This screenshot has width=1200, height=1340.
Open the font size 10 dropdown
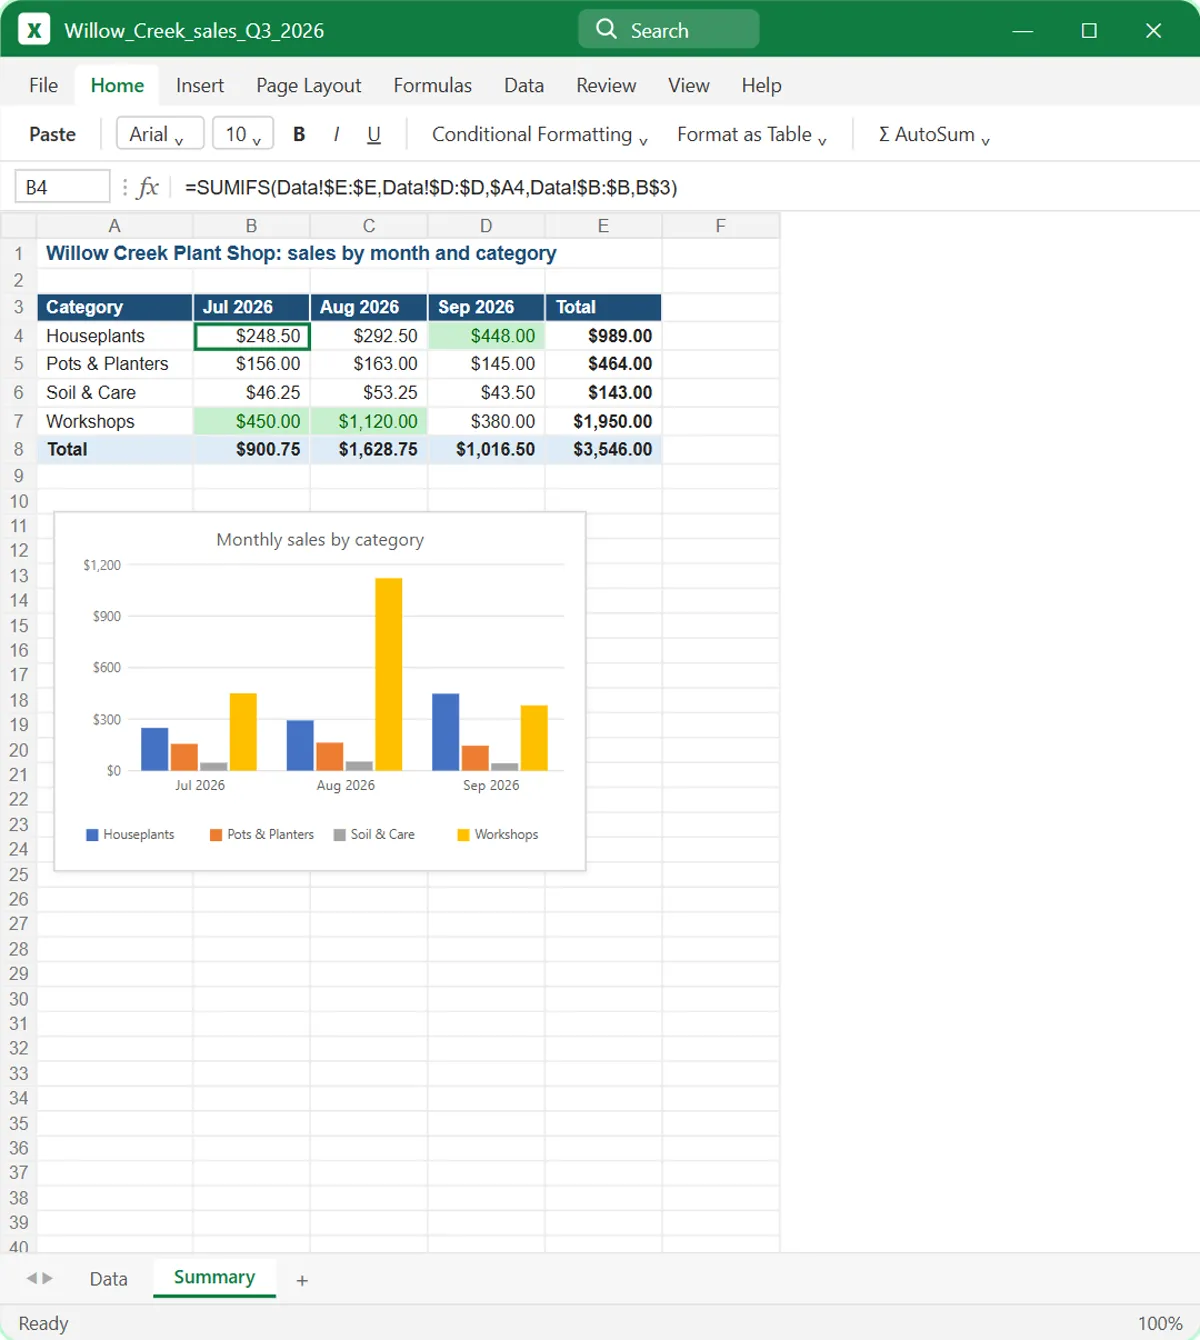click(x=242, y=134)
